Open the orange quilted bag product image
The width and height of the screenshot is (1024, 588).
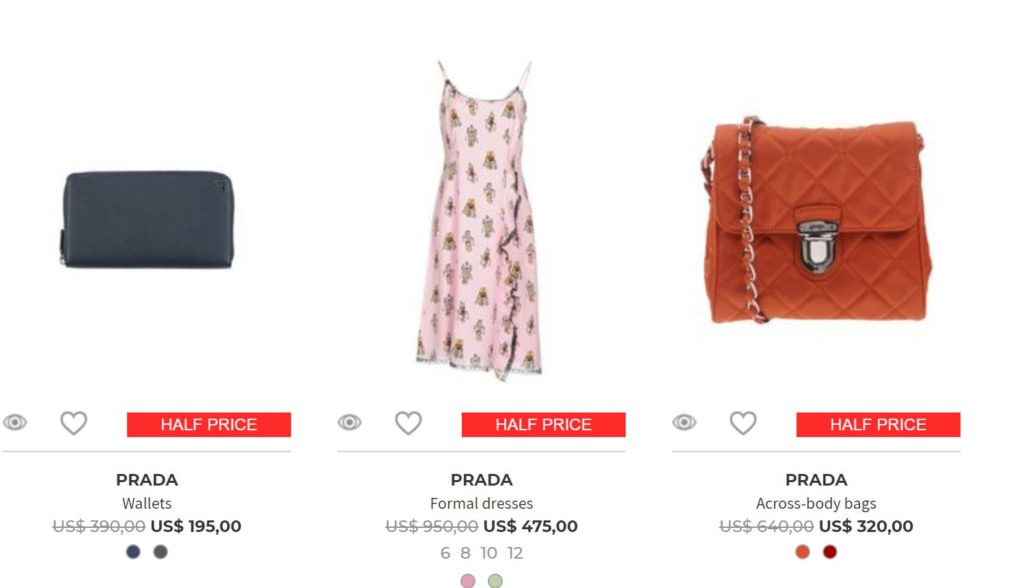click(816, 222)
